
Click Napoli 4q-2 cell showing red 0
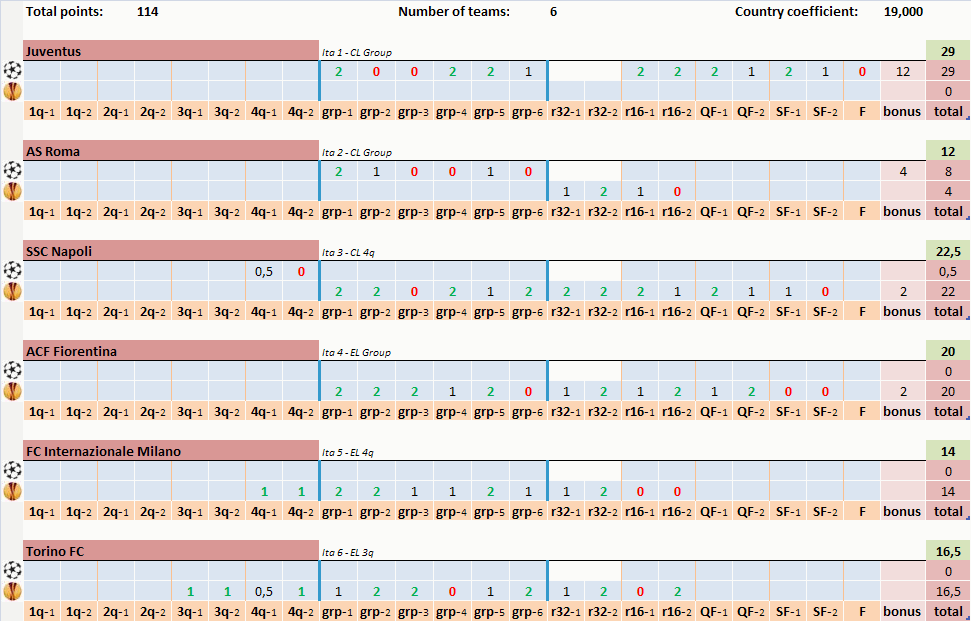(301, 271)
